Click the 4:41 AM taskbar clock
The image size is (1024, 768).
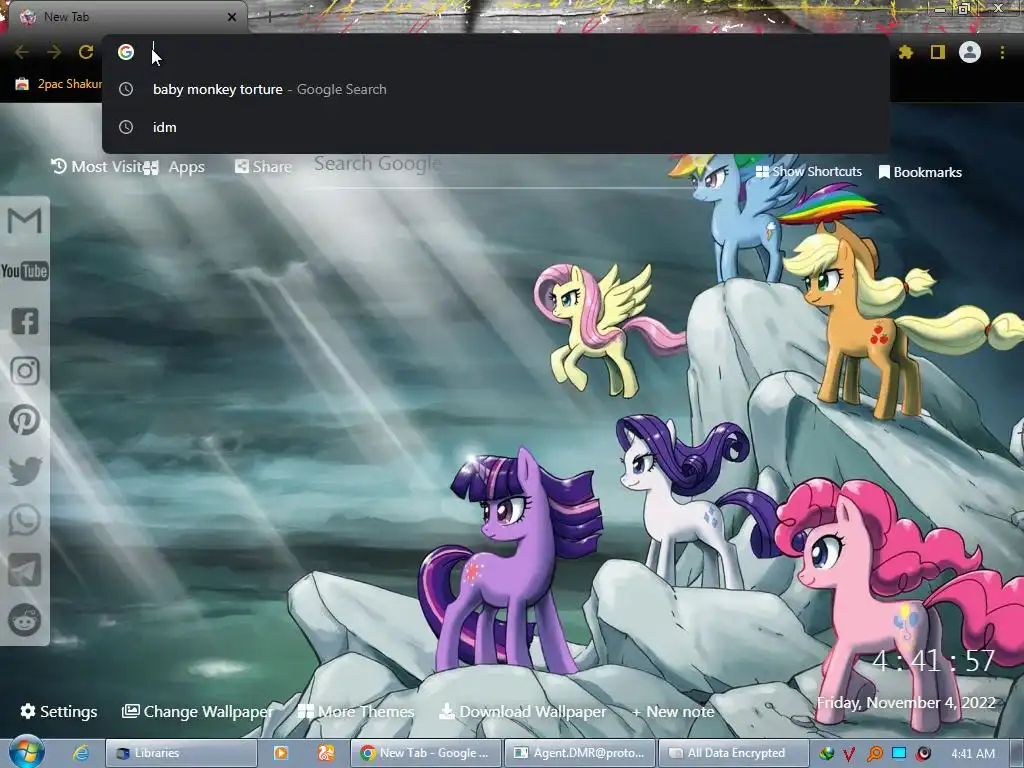click(x=973, y=754)
